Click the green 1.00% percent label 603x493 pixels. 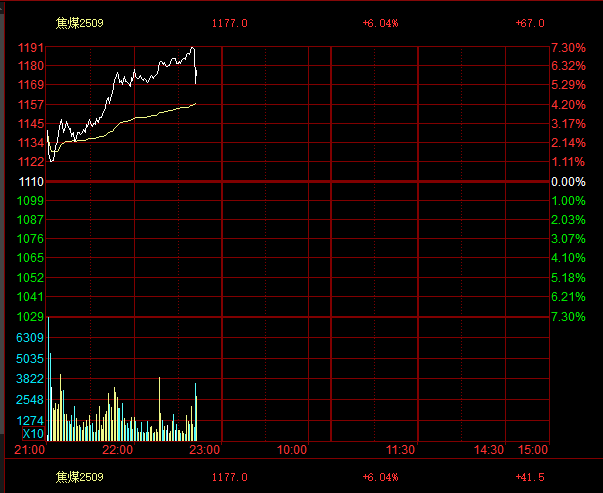[568, 201]
